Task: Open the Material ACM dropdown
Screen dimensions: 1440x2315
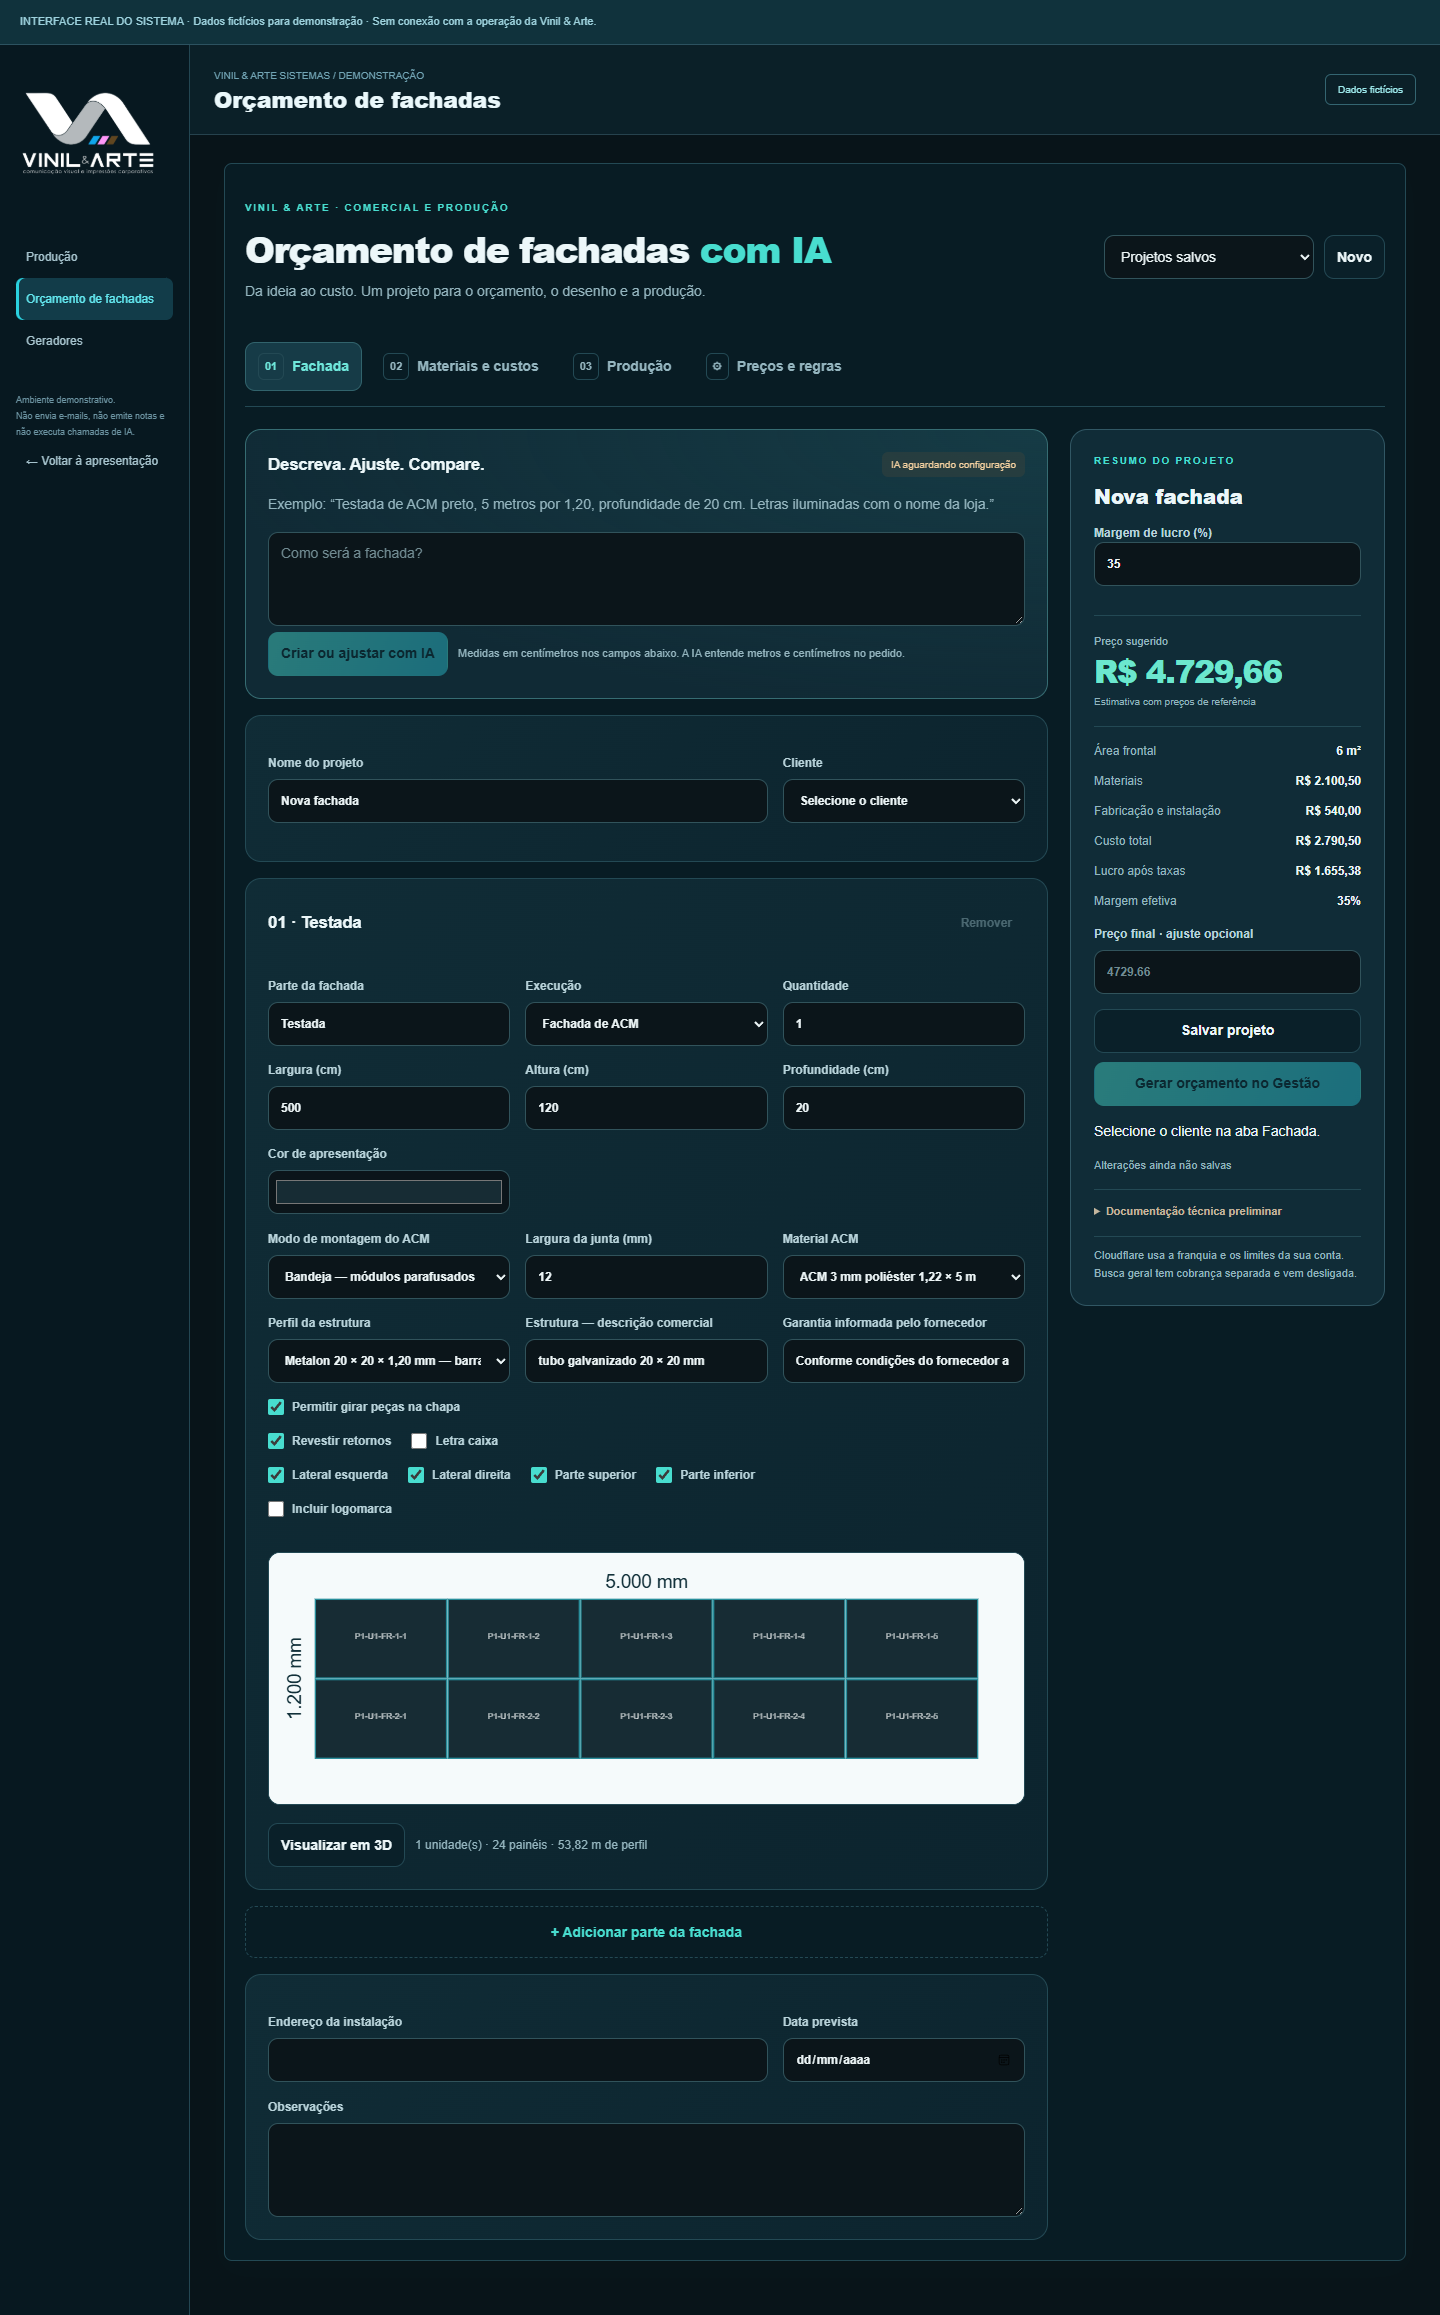Action: (x=903, y=1277)
